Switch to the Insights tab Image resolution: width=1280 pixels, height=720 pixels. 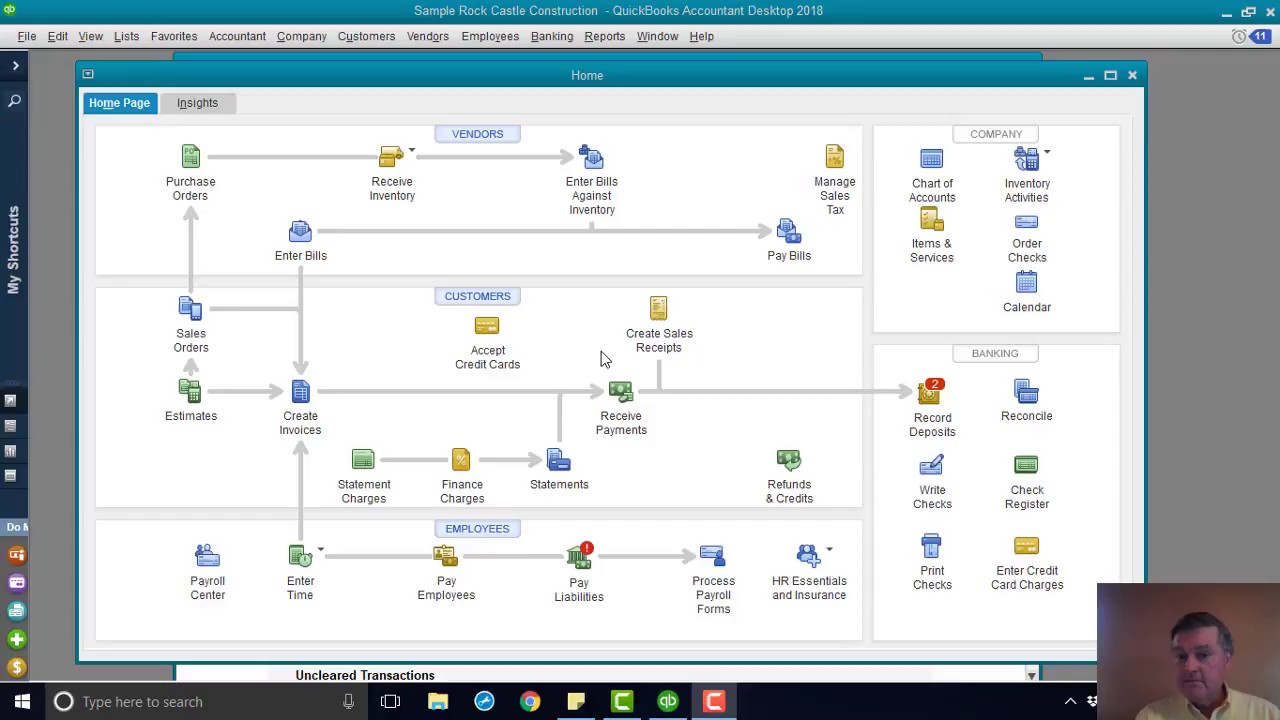pyautogui.click(x=197, y=103)
